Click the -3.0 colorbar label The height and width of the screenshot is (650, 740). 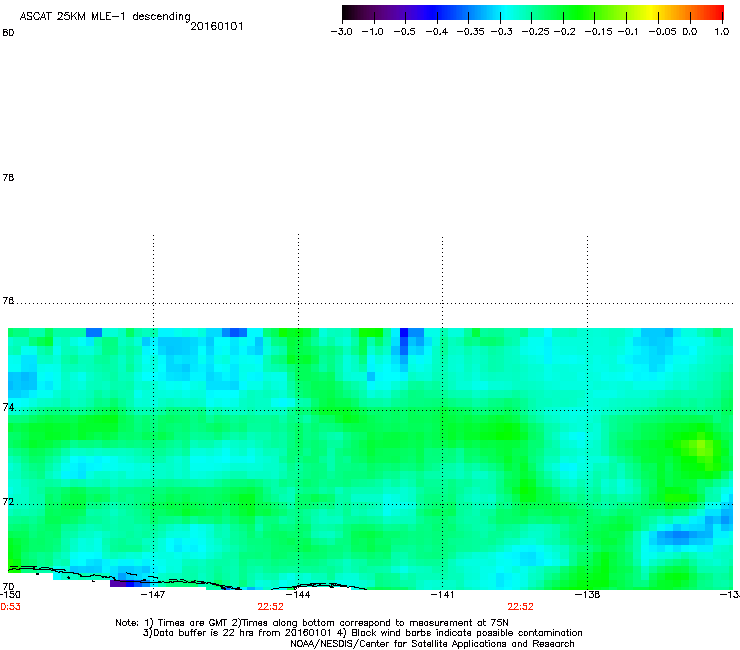tap(341, 32)
